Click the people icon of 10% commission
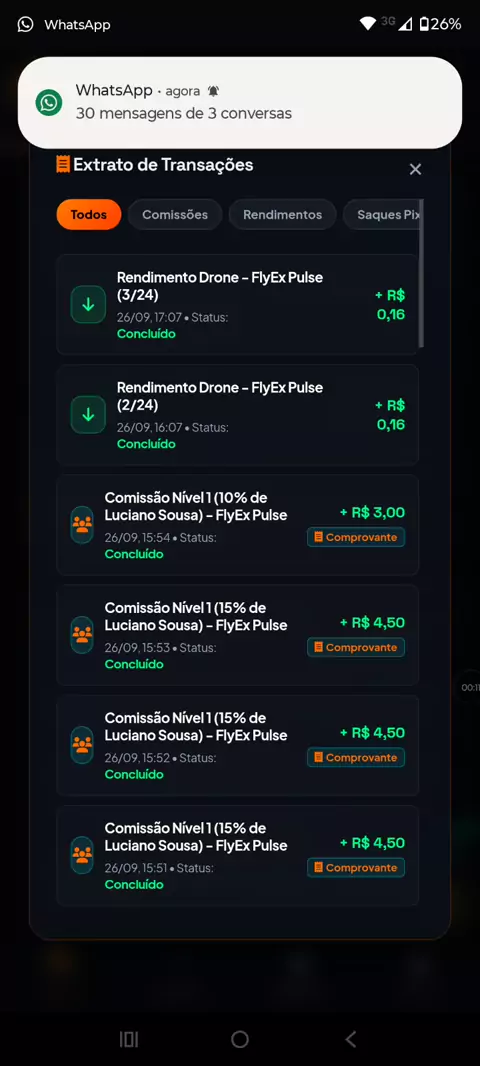The width and height of the screenshot is (480, 1066). (82, 525)
